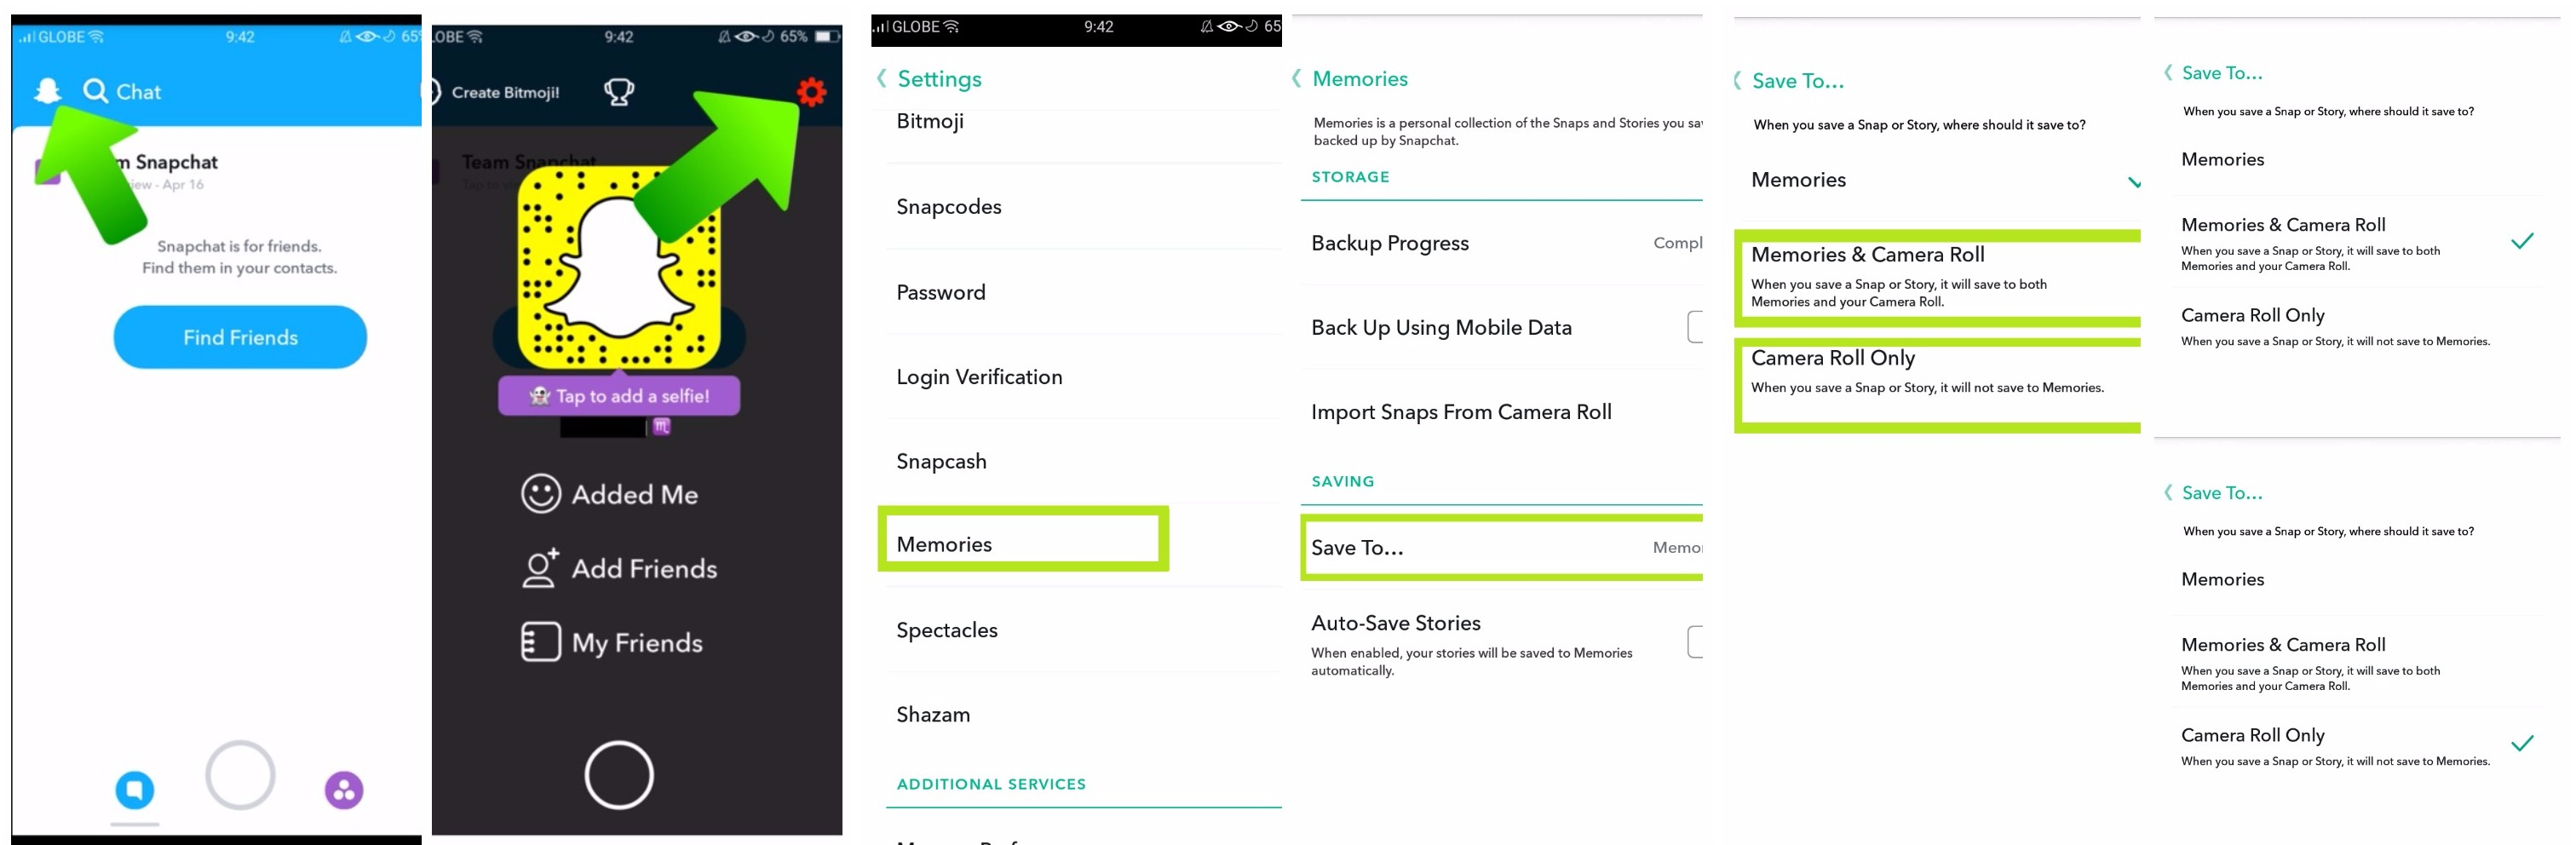This screenshot has height=845, width=2576.
Task: Open settings via red gear icon
Action: tap(811, 92)
